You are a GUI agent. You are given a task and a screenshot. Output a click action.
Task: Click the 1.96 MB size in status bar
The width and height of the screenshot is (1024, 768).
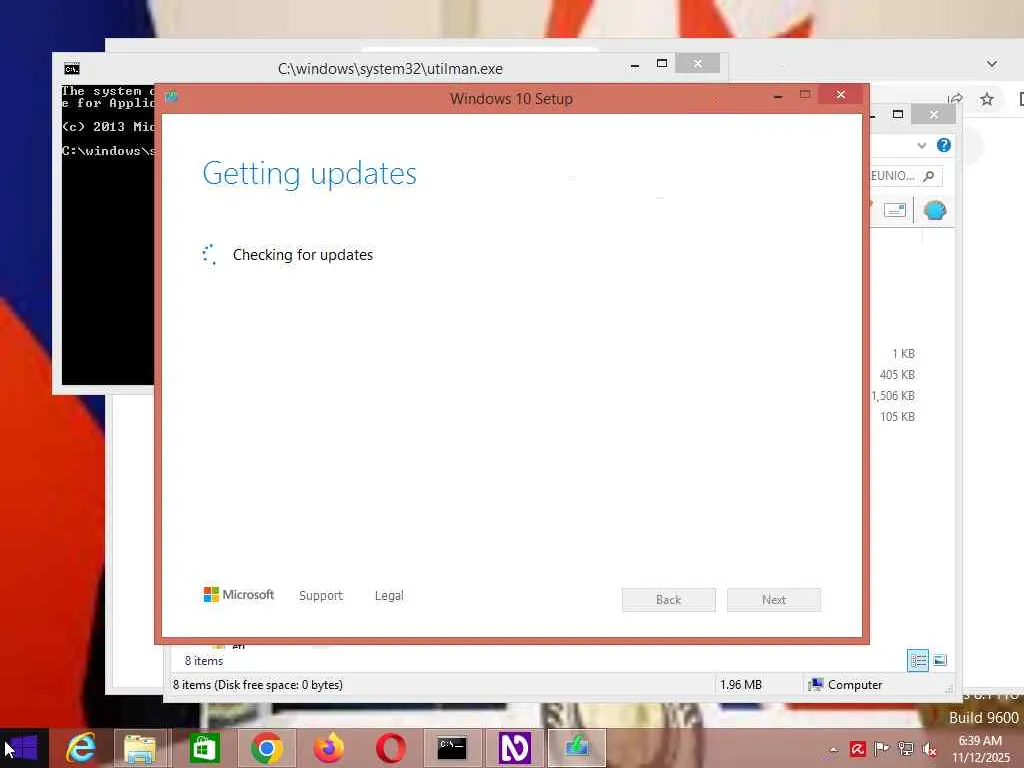click(741, 684)
